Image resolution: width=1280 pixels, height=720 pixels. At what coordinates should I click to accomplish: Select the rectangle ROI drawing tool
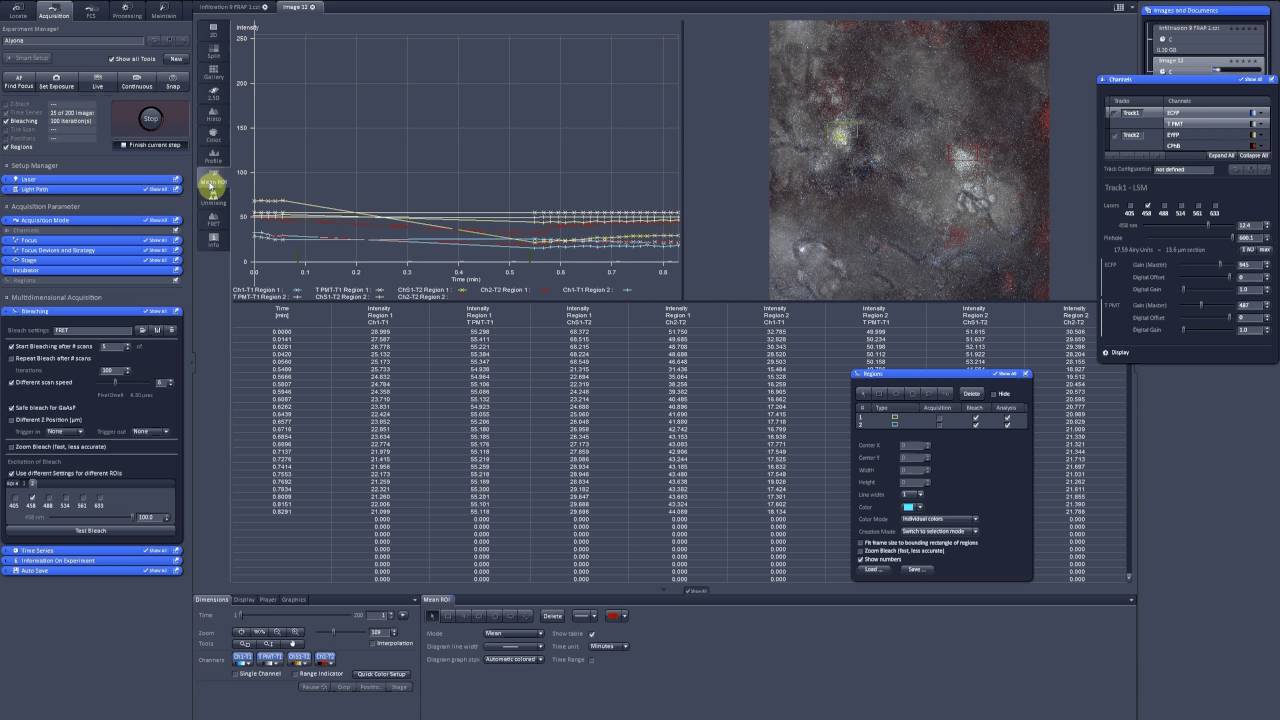[449, 616]
